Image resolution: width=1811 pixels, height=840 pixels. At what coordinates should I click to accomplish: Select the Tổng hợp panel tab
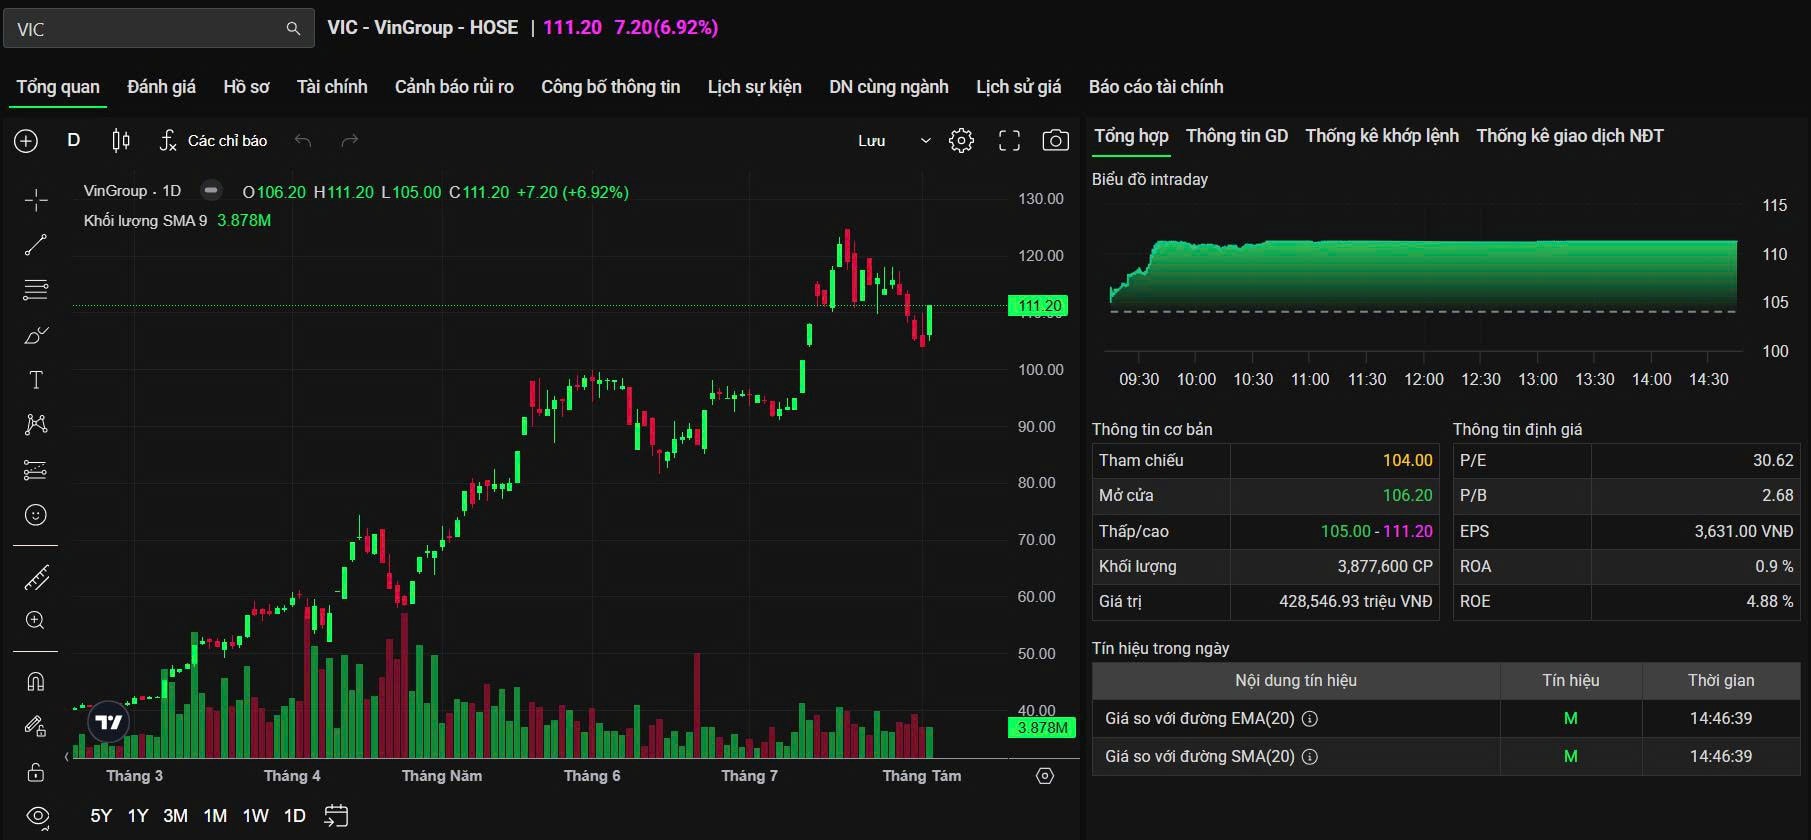[1131, 136]
